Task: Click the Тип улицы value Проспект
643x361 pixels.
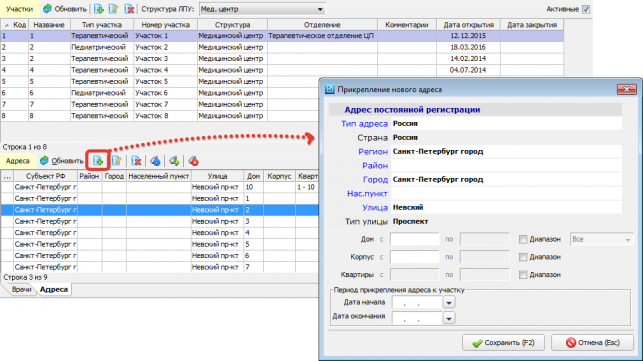Action: (410, 222)
